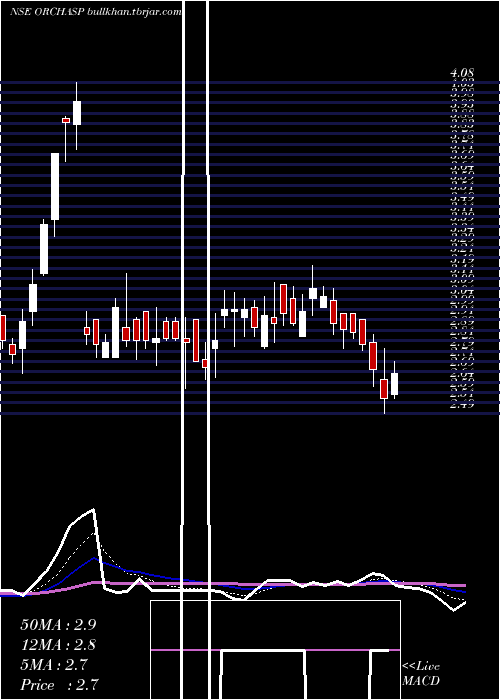500x700 pixels.
Task: Click the 12MA : 2.8 reading
Action: coord(58,645)
